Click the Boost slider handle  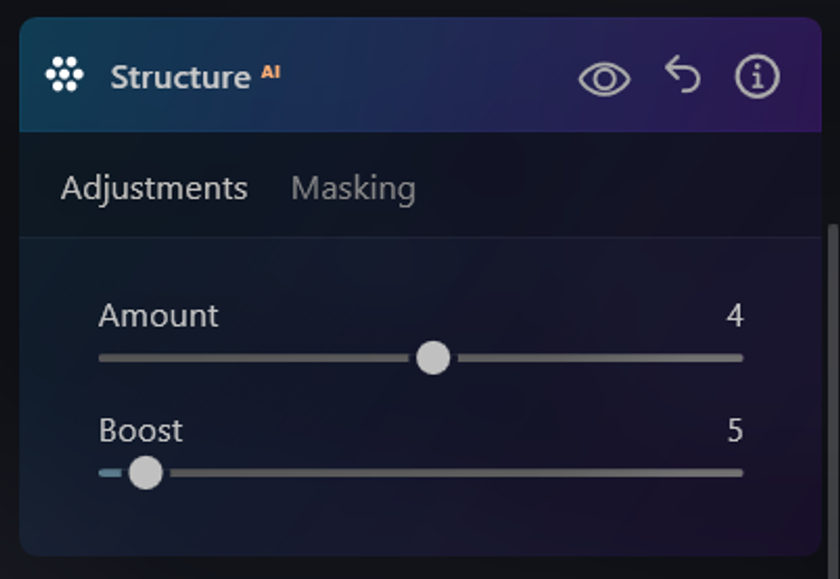click(x=146, y=473)
